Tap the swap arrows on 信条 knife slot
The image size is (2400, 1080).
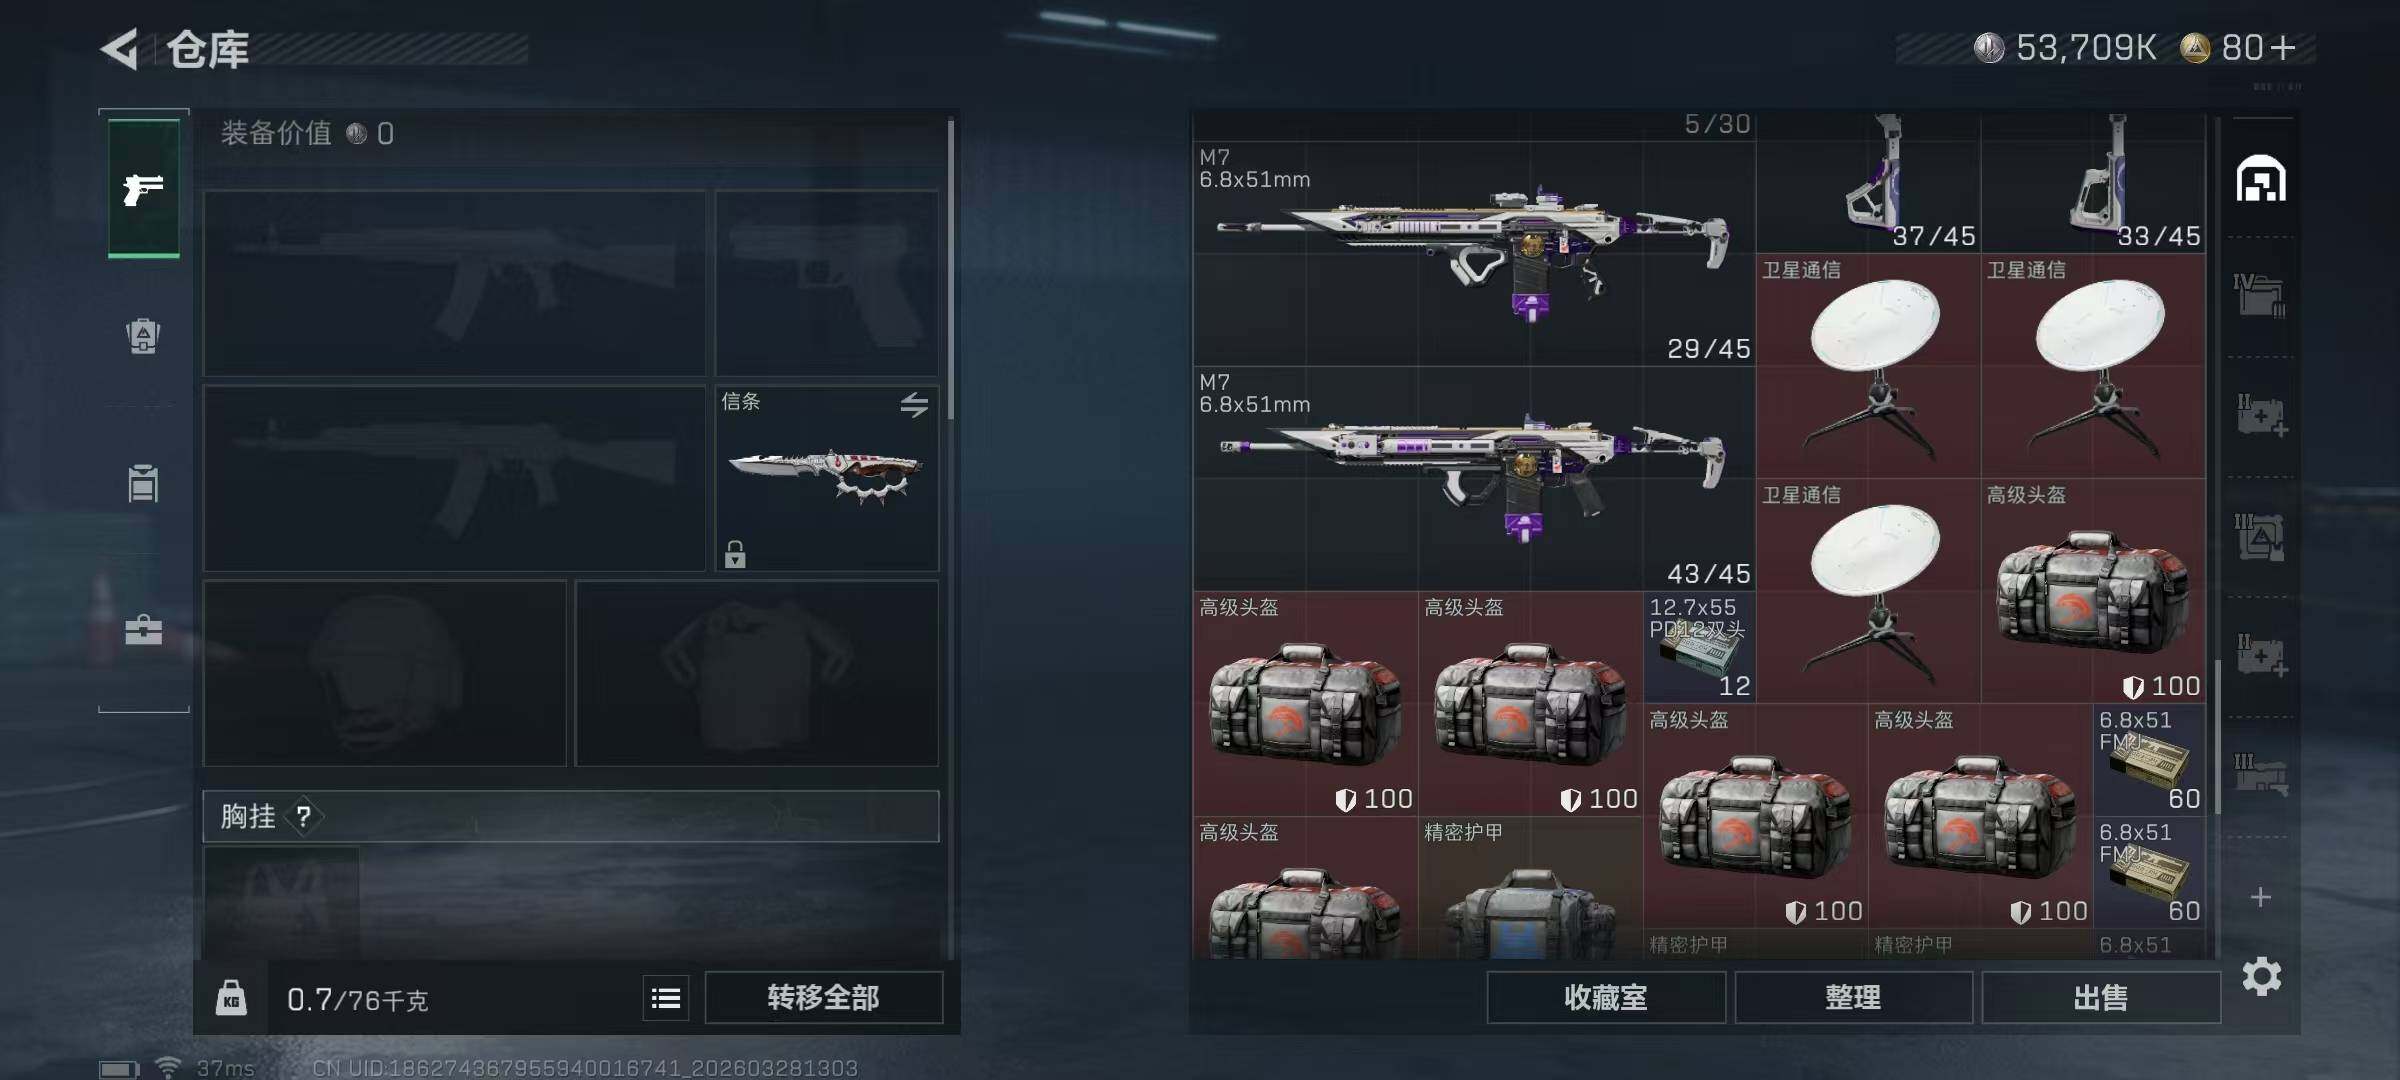tap(914, 405)
